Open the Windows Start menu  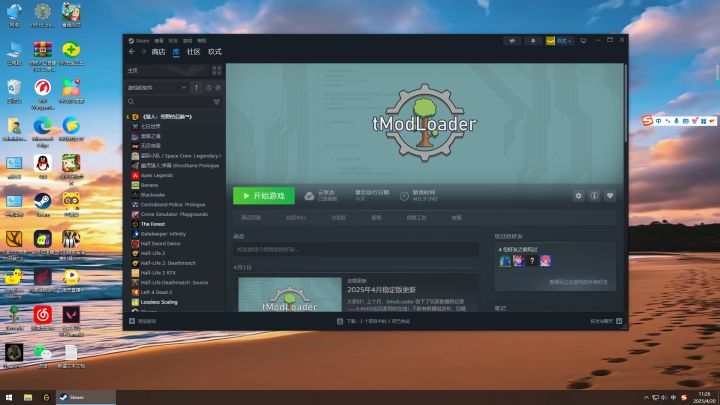tap(9, 398)
